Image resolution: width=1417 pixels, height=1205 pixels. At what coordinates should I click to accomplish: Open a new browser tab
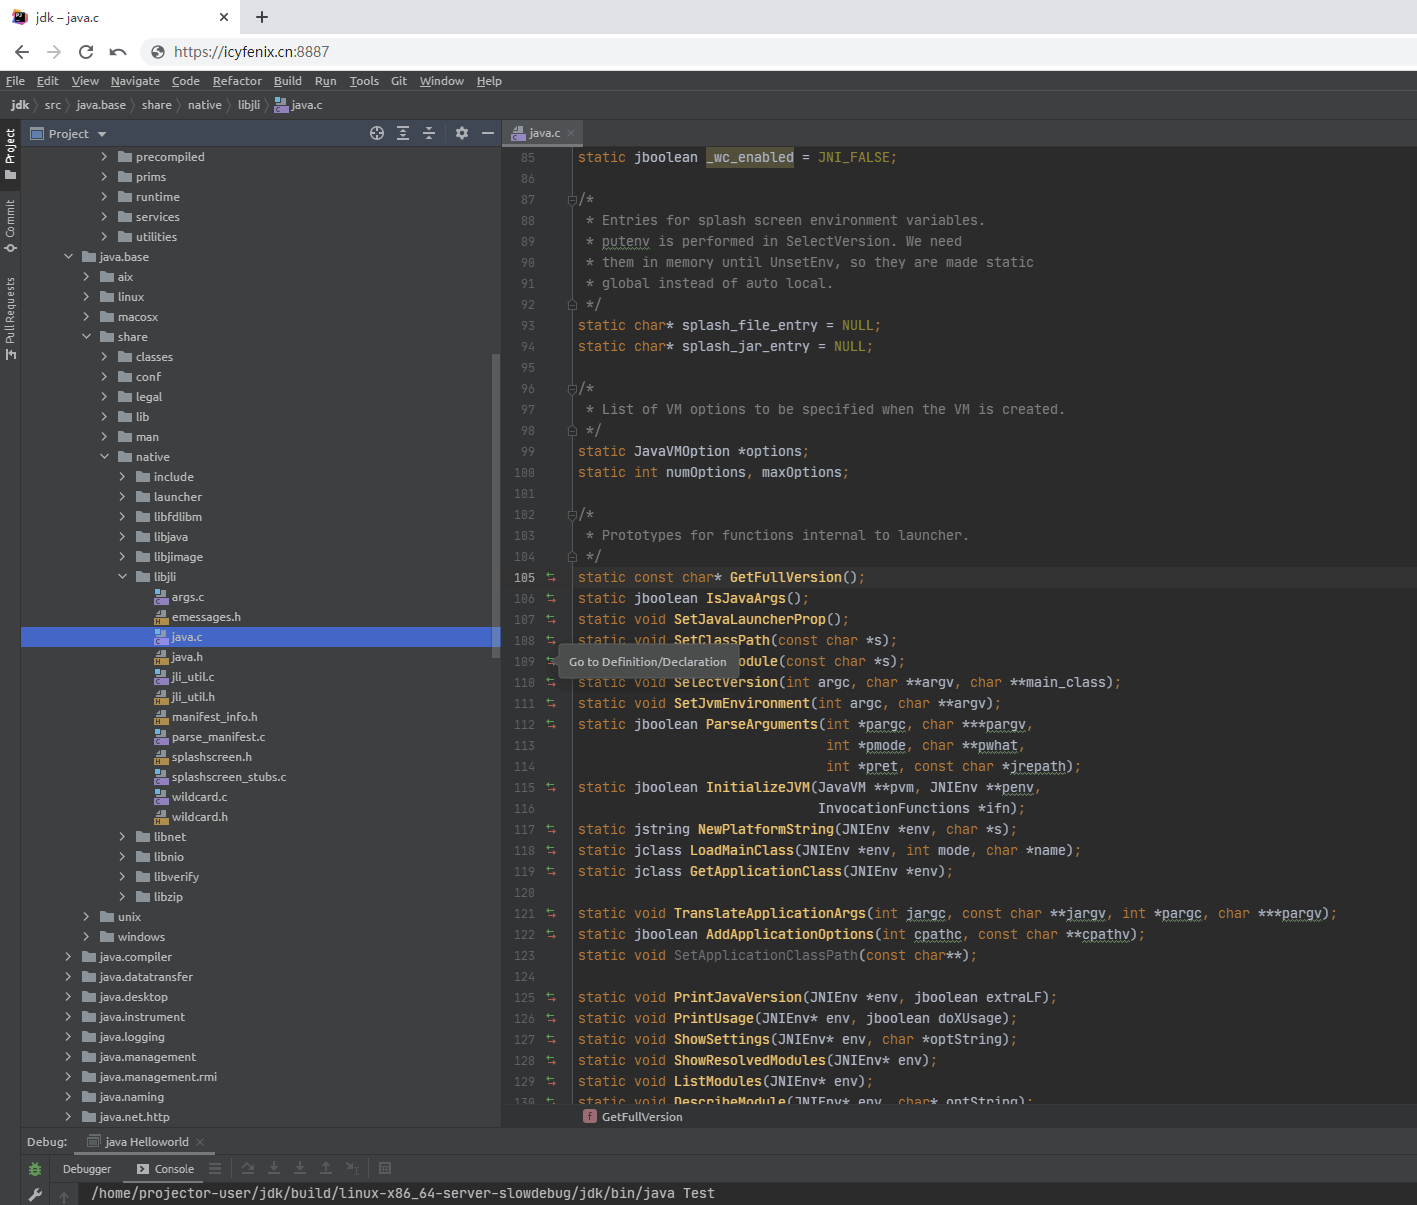coord(262,17)
